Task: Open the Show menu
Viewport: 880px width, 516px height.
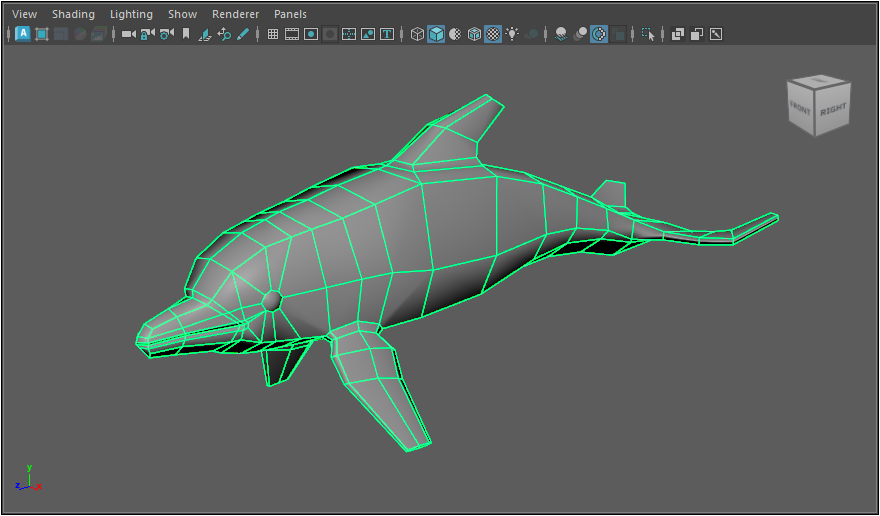Action: (182, 14)
